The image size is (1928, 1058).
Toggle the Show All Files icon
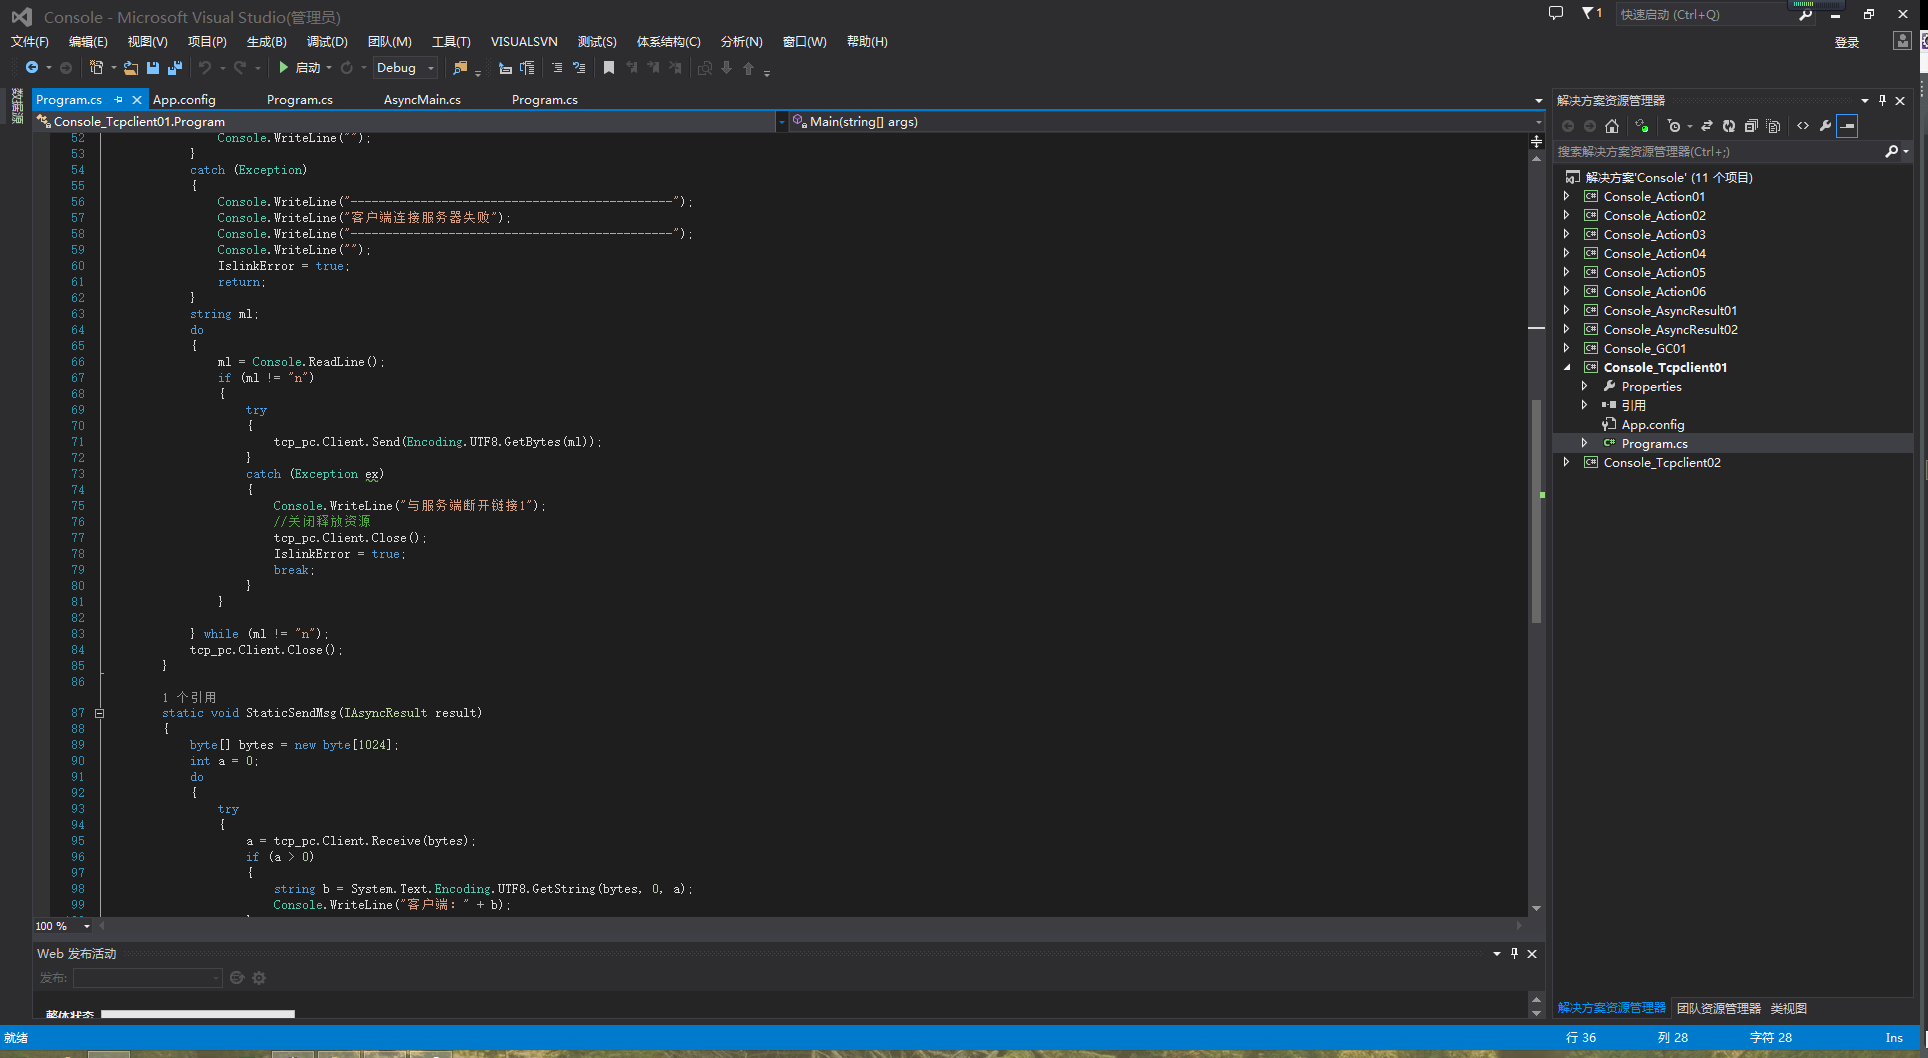coord(1773,126)
